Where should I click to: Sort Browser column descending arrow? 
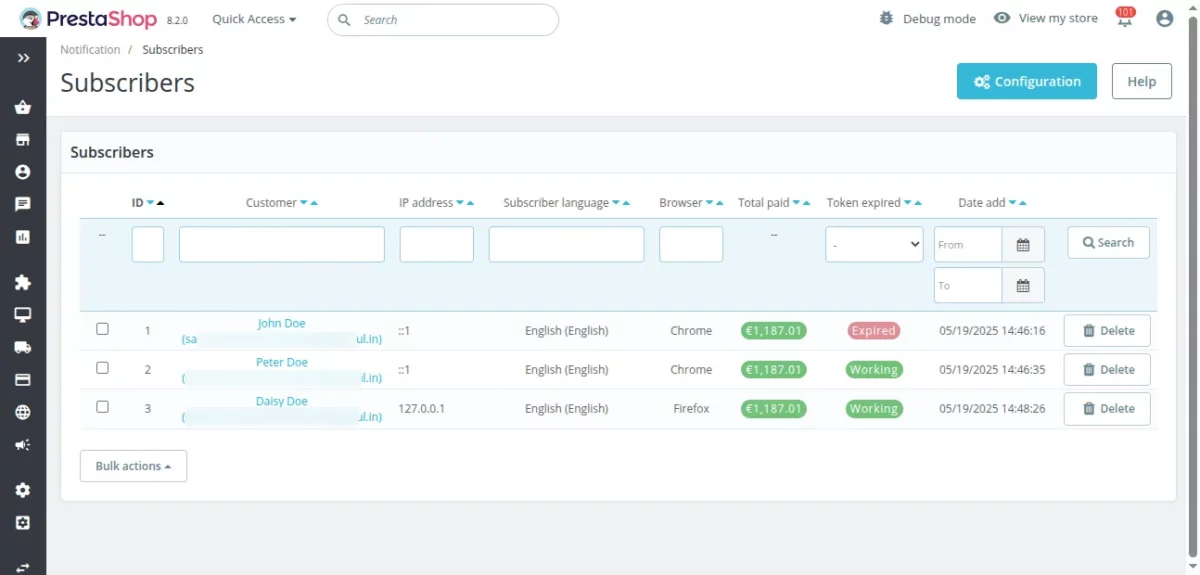pyautogui.click(x=709, y=203)
